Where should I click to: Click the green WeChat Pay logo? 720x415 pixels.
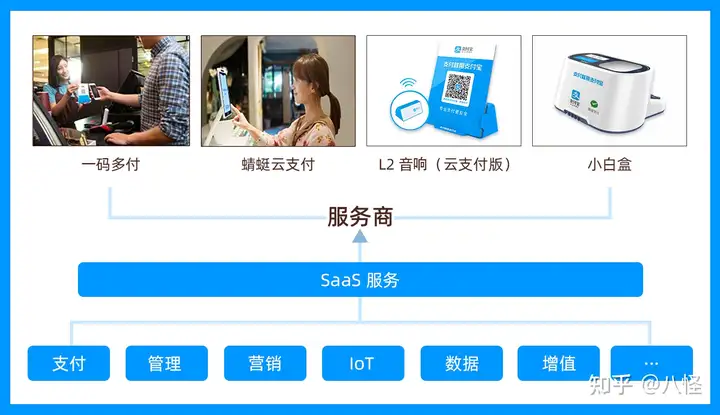point(594,106)
